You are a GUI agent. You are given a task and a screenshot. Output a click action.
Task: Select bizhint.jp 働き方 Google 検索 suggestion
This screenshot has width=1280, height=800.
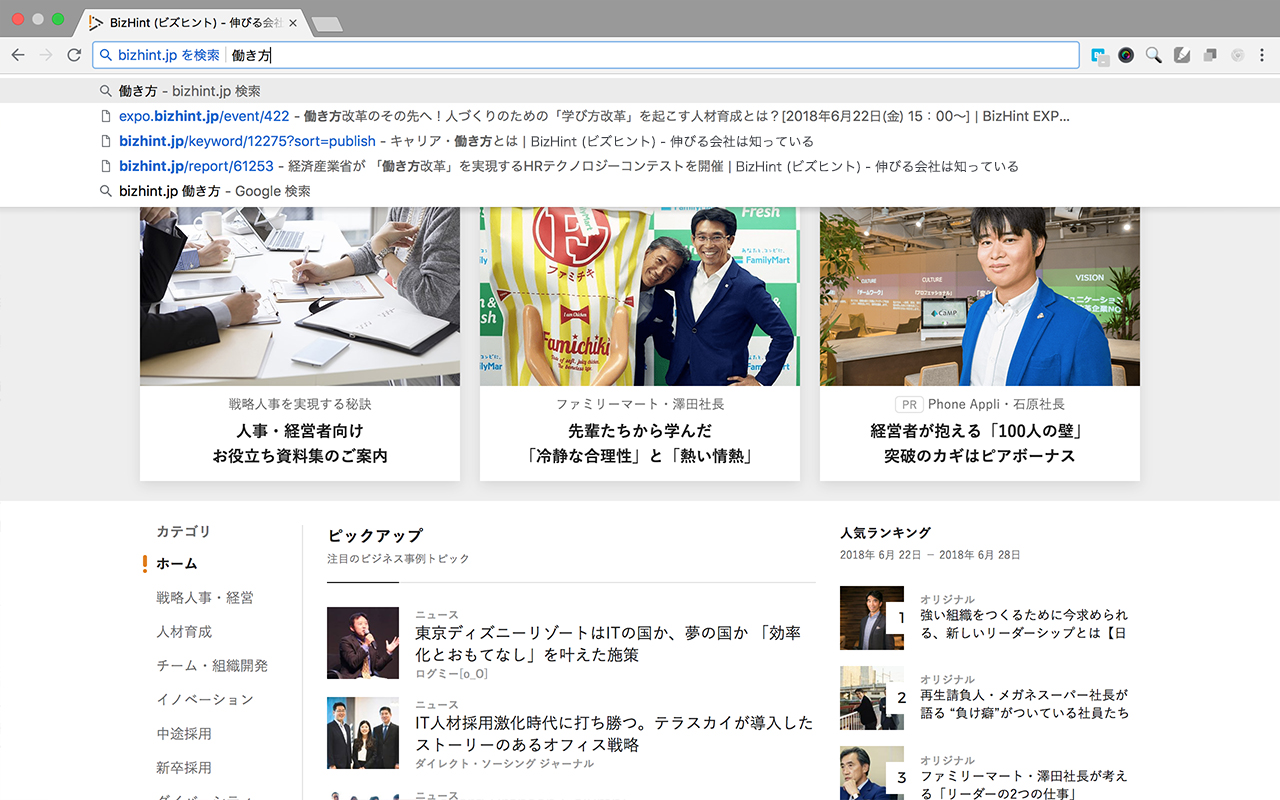[x=640, y=191]
